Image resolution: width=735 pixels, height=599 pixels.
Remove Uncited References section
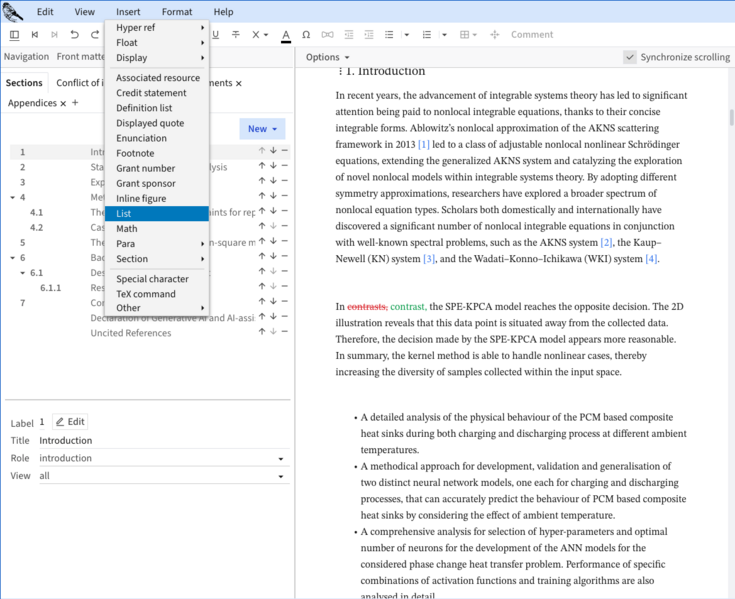tap(285, 331)
